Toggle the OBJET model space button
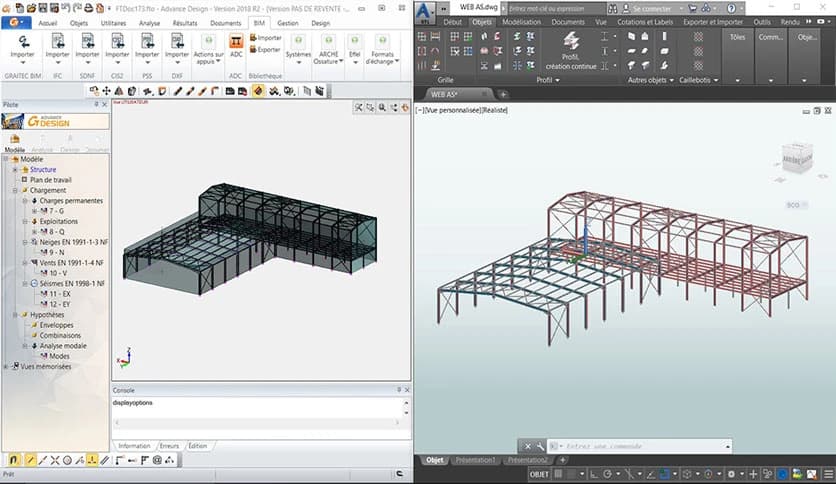 click(538, 474)
